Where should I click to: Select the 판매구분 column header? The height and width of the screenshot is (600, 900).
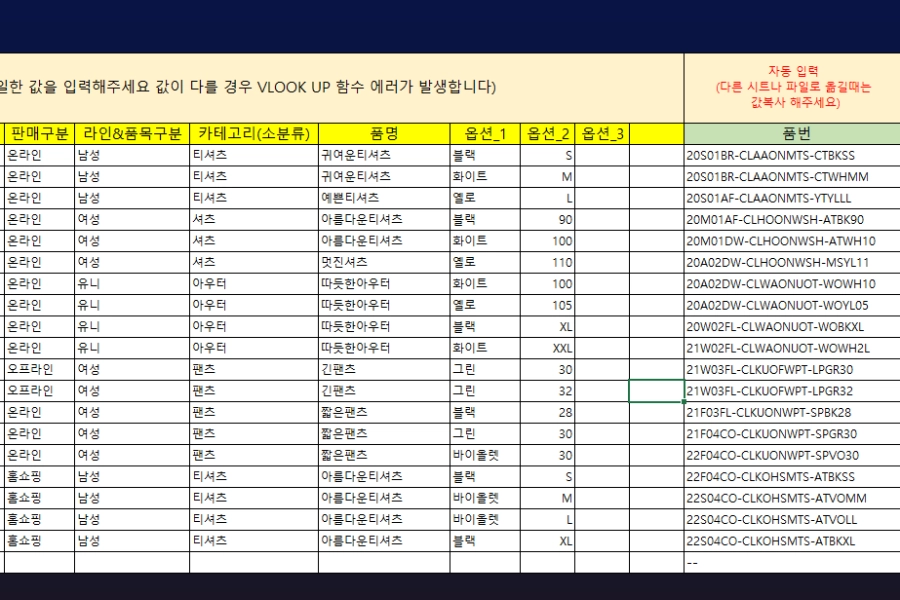[40, 134]
